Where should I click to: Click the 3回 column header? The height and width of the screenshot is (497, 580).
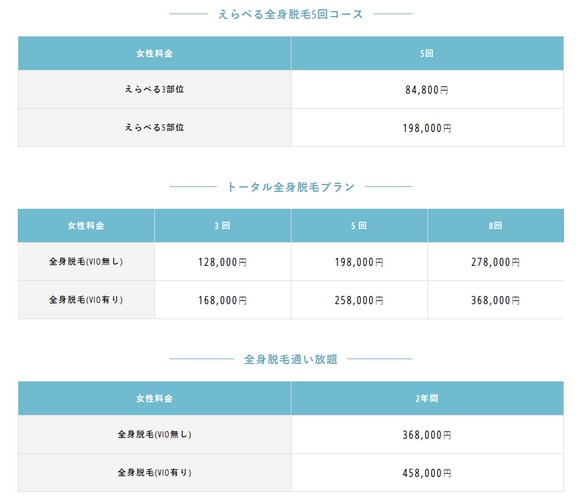coord(222,226)
